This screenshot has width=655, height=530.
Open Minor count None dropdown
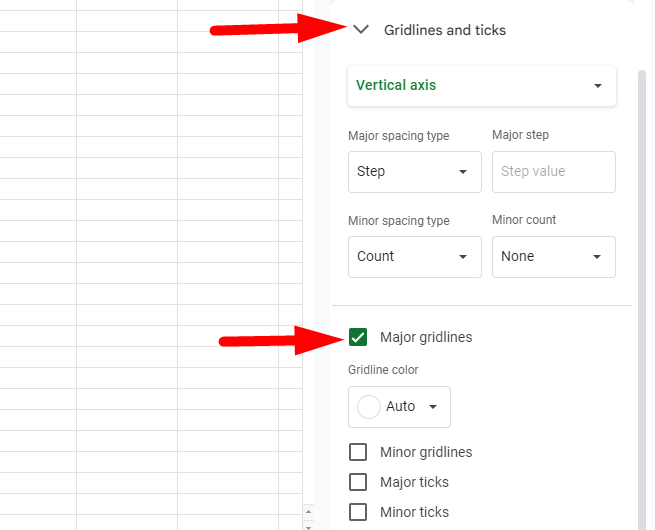pyautogui.click(x=553, y=257)
